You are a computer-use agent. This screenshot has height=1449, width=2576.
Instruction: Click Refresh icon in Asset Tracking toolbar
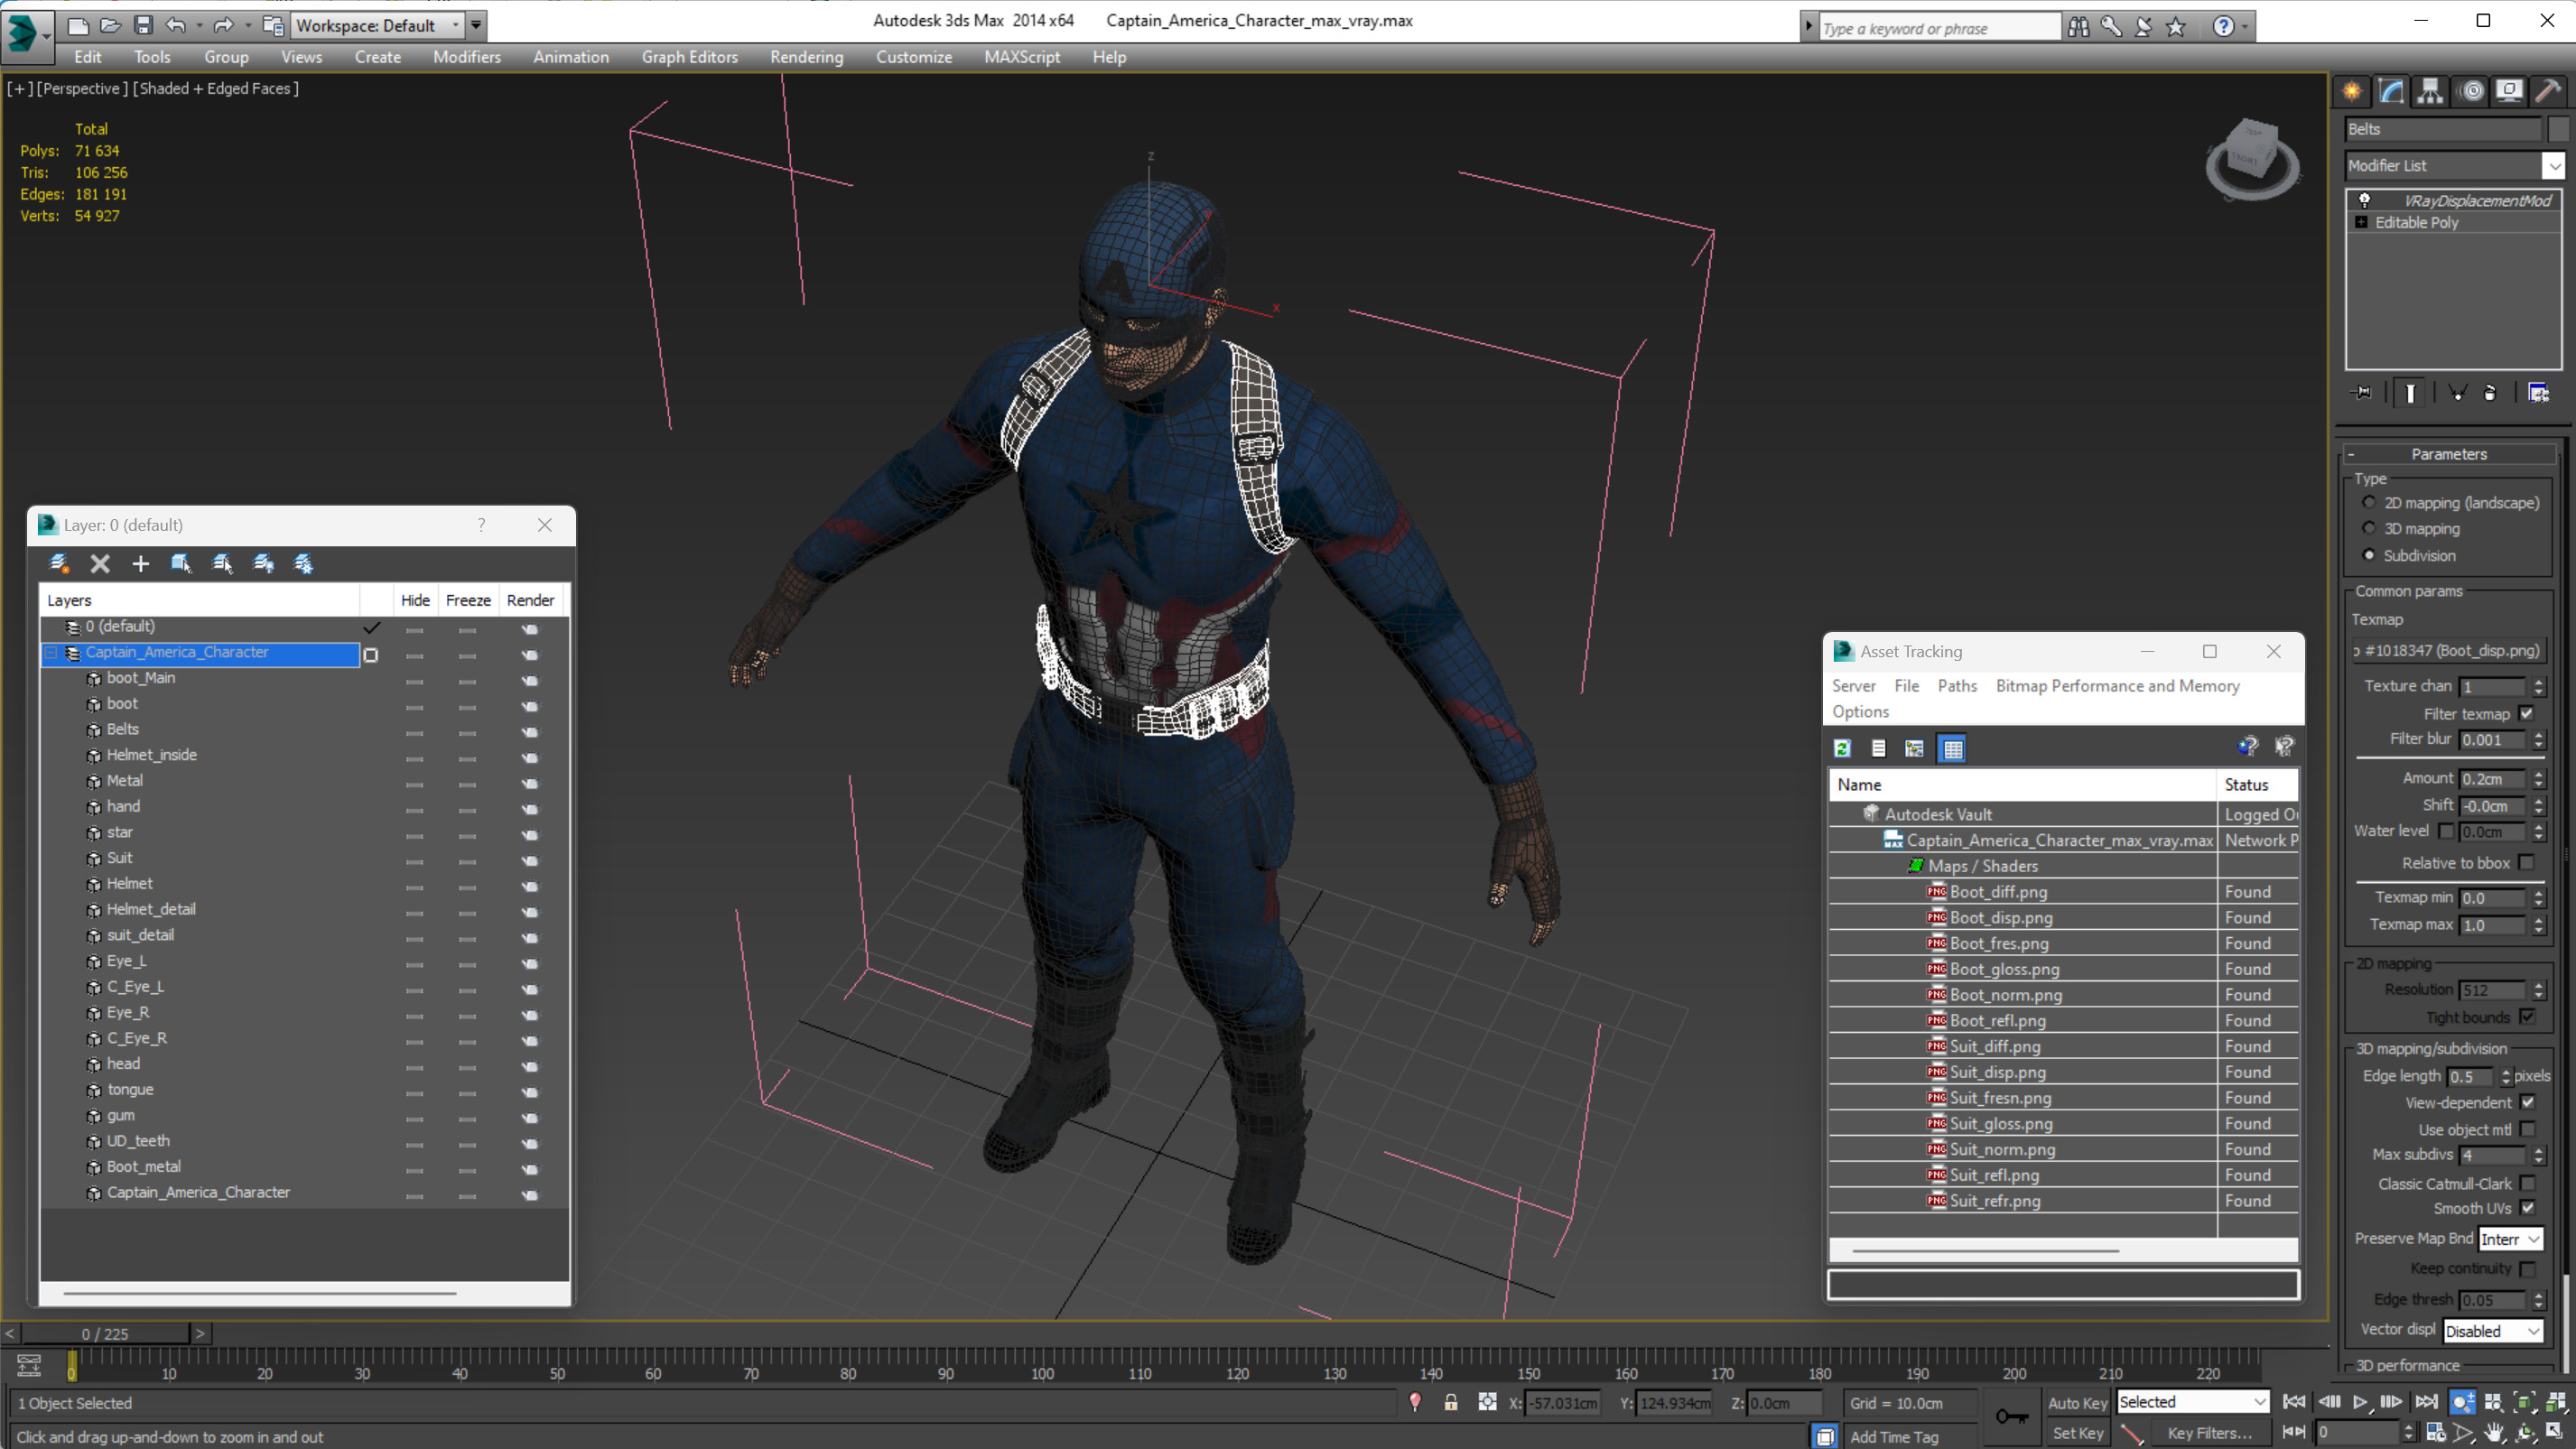pos(1842,748)
